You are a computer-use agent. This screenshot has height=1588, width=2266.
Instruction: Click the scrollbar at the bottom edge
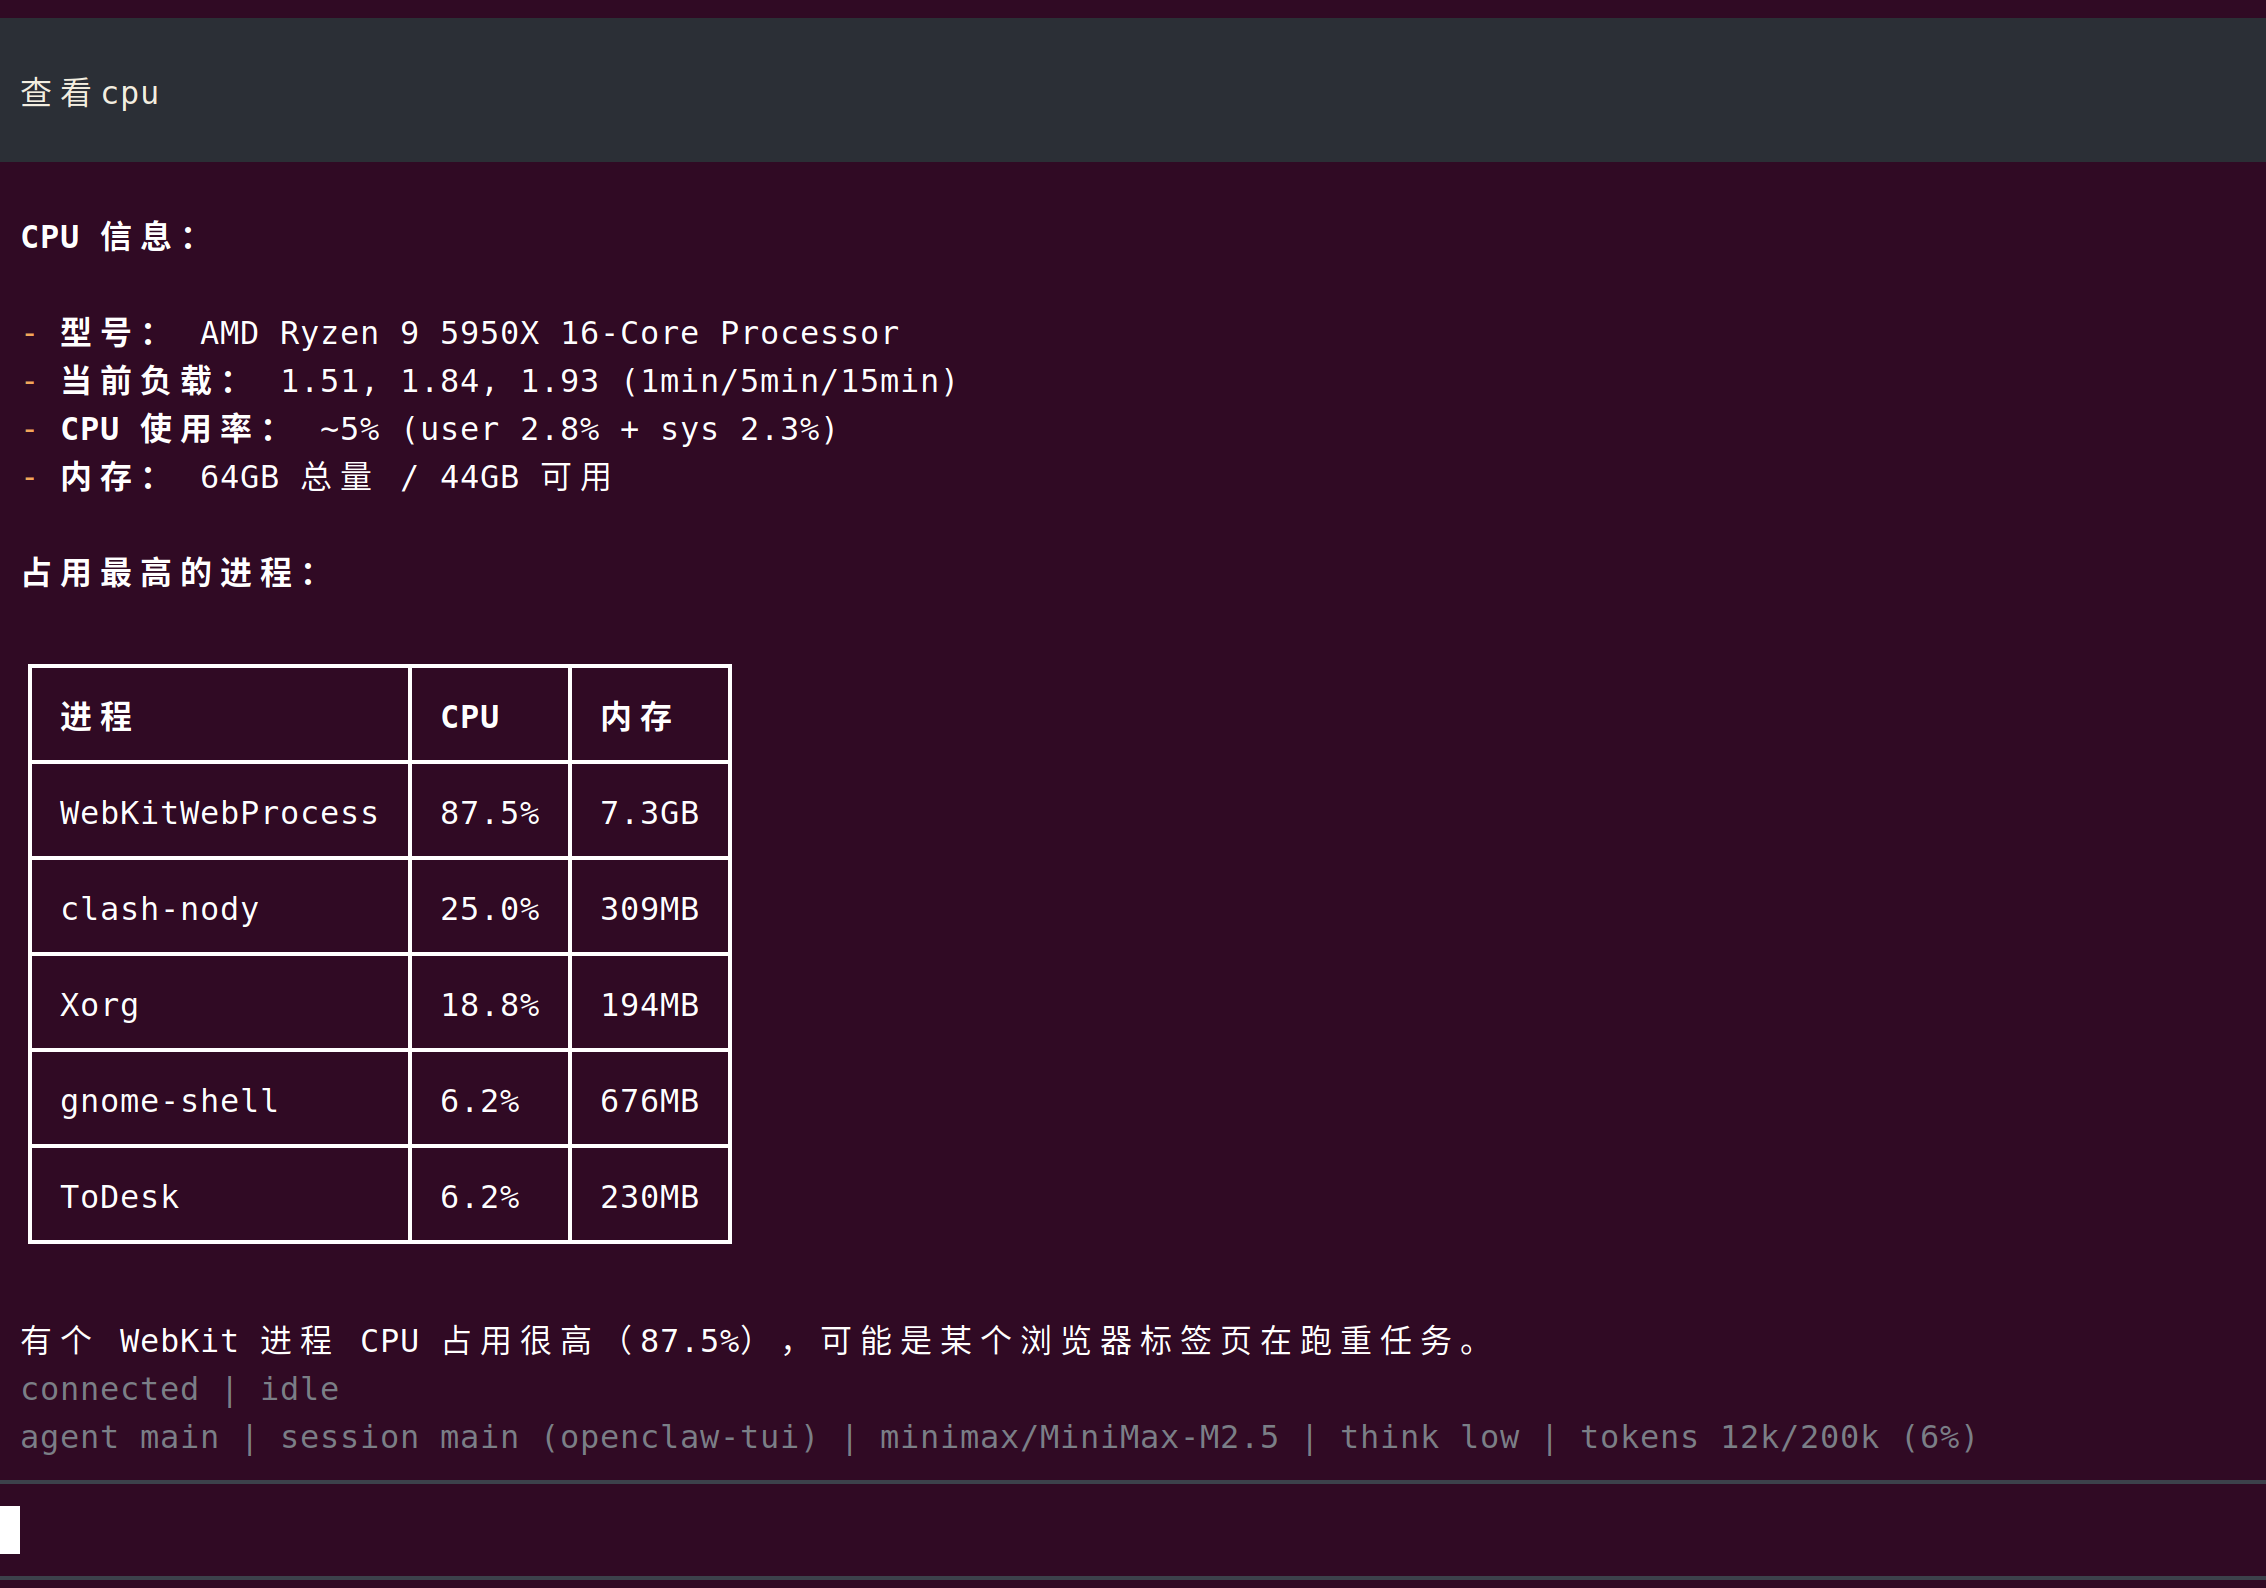1133,1581
